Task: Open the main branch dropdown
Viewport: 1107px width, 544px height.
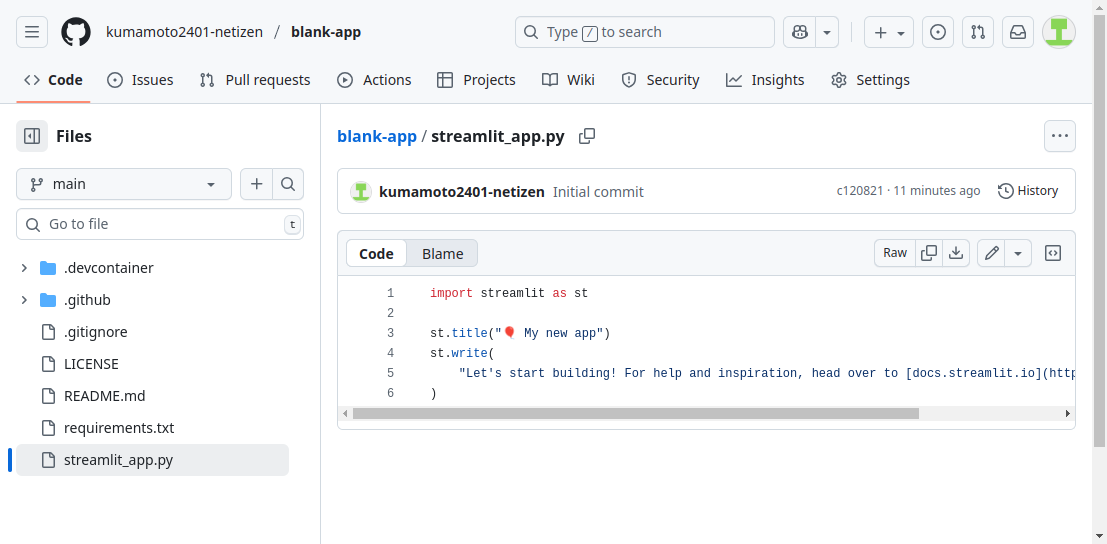Action: pyautogui.click(x=124, y=184)
